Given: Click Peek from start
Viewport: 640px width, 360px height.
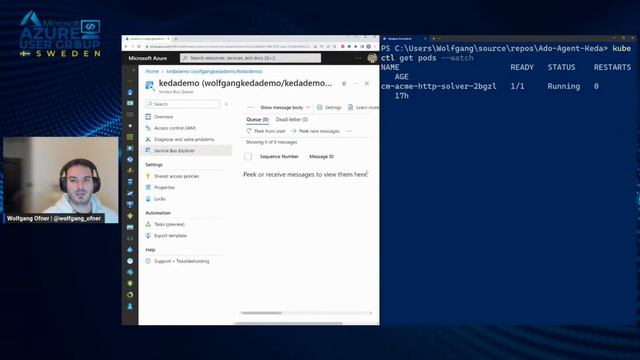Looking at the screenshot, I should [x=266, y=131].
